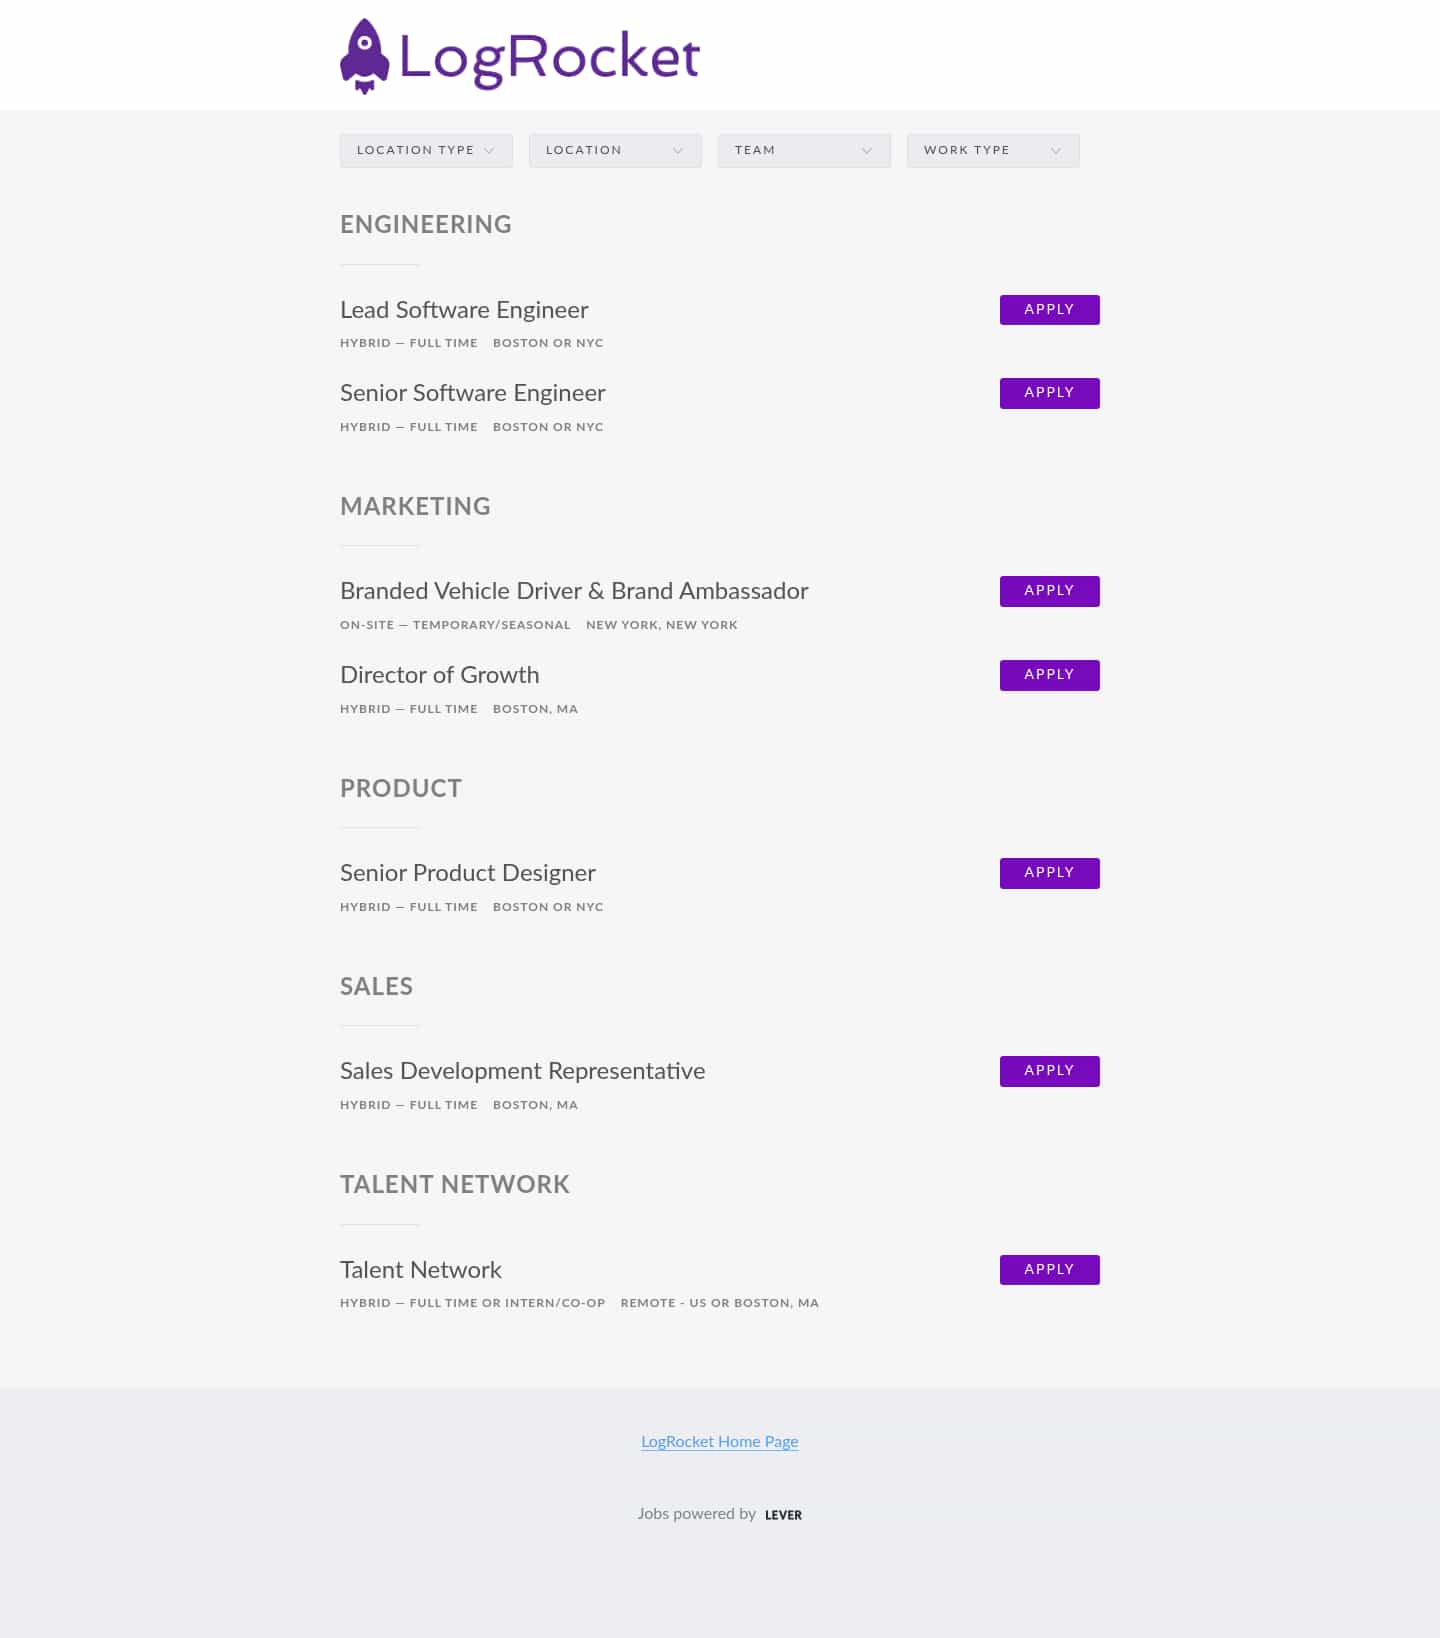
Task: Apply to the Sales Development Representative job
Action: click(1048, 1070)
